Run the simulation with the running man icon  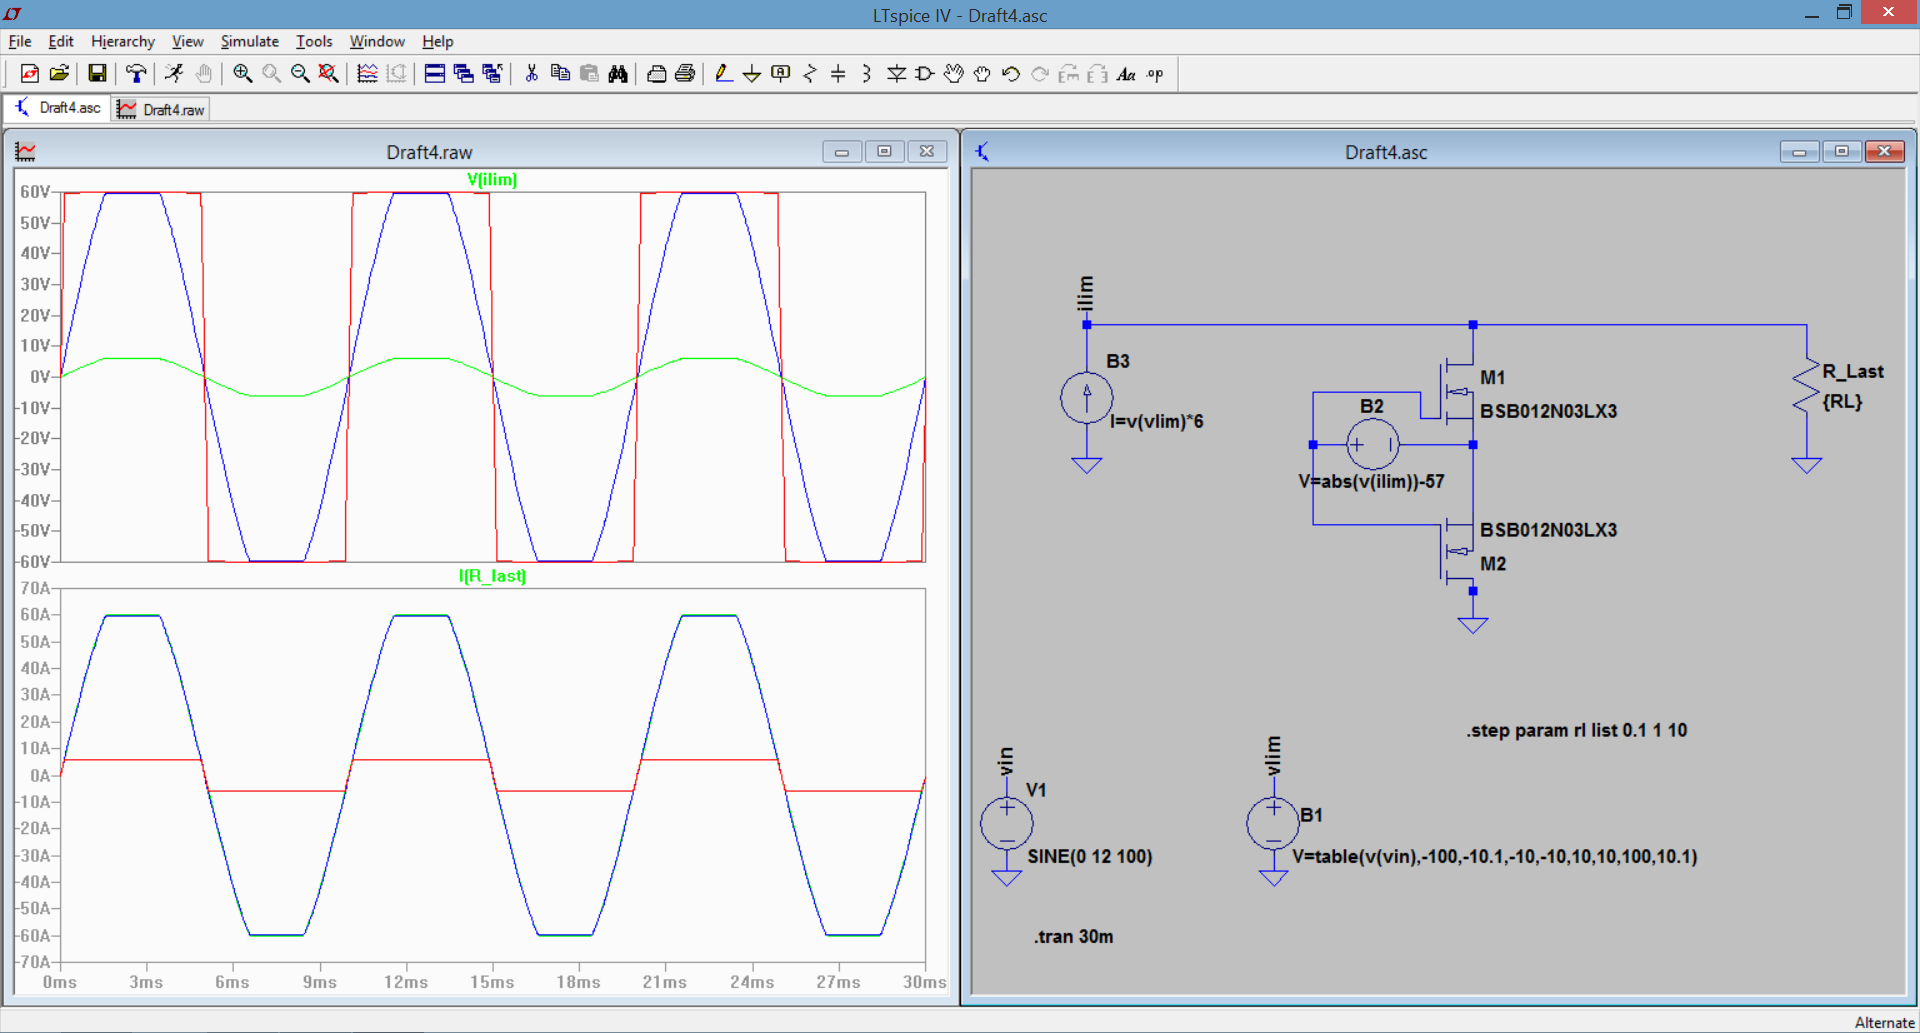(x=174, y=73)
